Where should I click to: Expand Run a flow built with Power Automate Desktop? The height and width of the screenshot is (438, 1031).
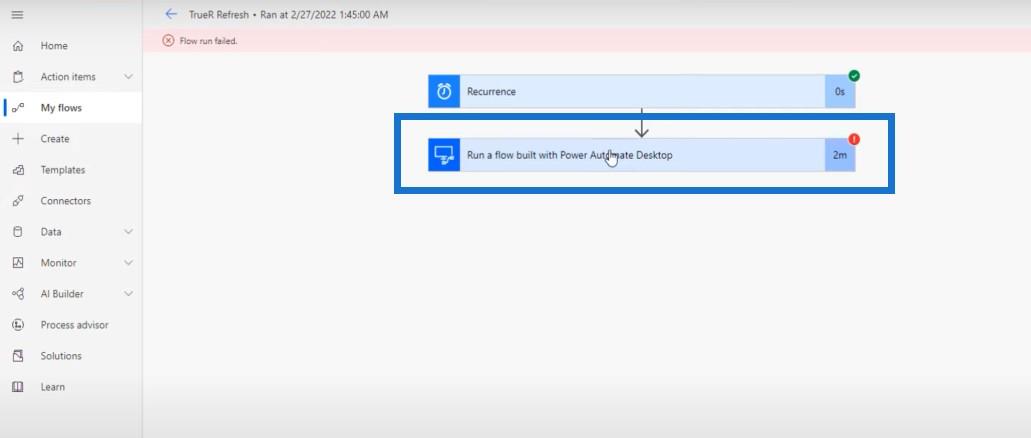tap(642, 155)
